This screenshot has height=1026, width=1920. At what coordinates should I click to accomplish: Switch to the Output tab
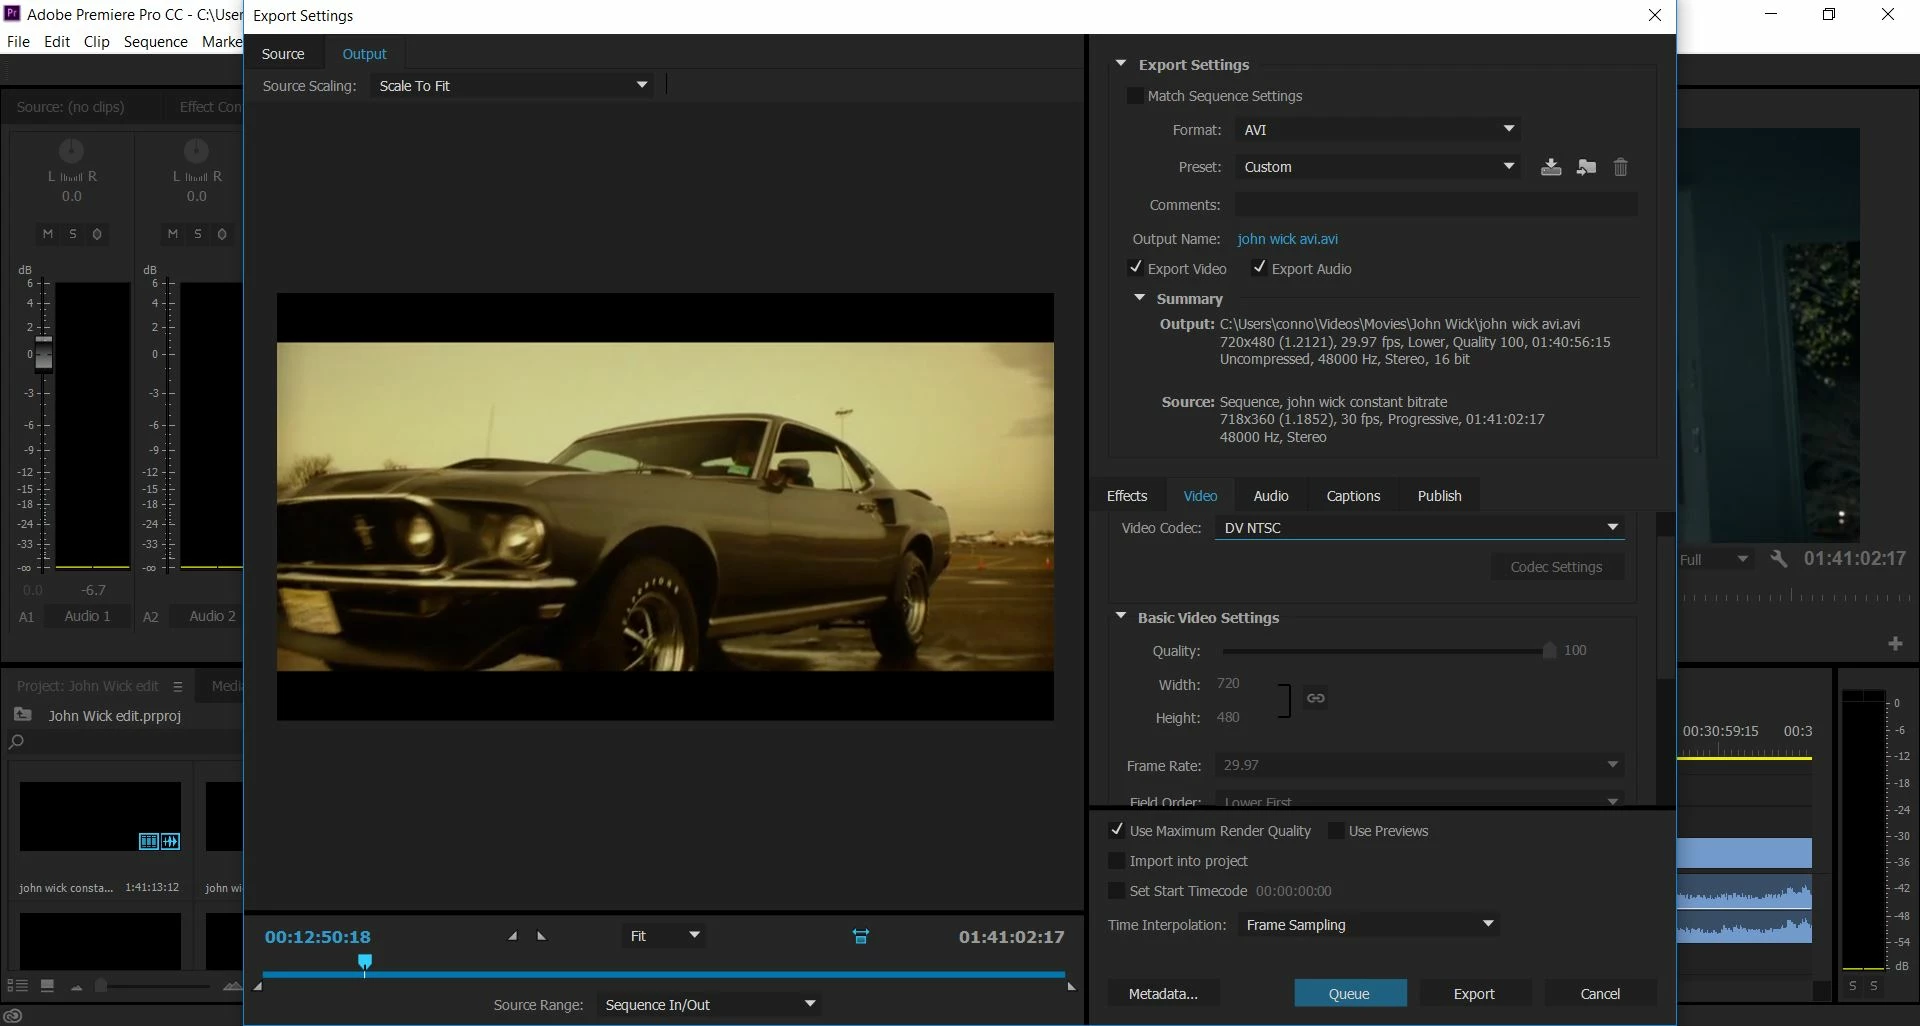tap(364, 54)
